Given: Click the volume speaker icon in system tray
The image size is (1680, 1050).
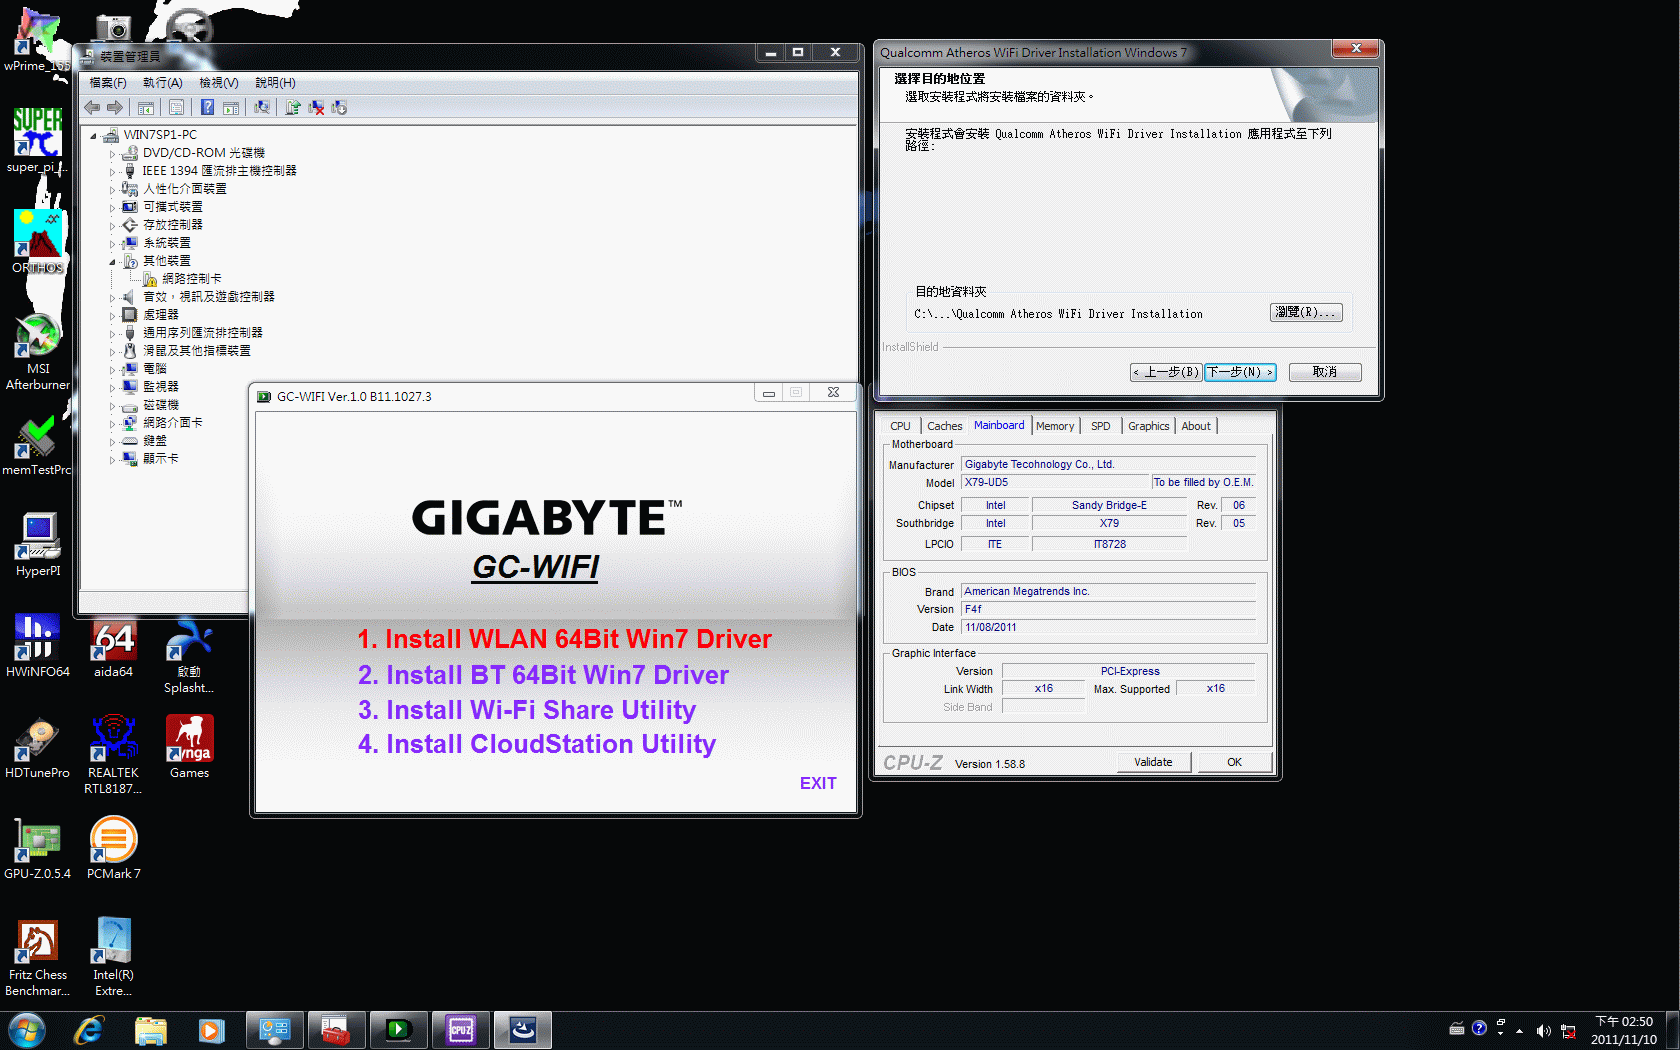Looking at the screenshot, I should (x=1543, y=1031).
